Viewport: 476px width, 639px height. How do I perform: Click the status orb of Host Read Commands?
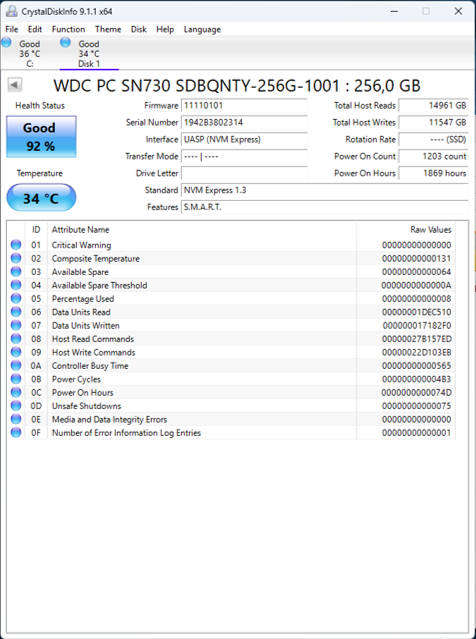pyautogui.click(x=16, y=339)
